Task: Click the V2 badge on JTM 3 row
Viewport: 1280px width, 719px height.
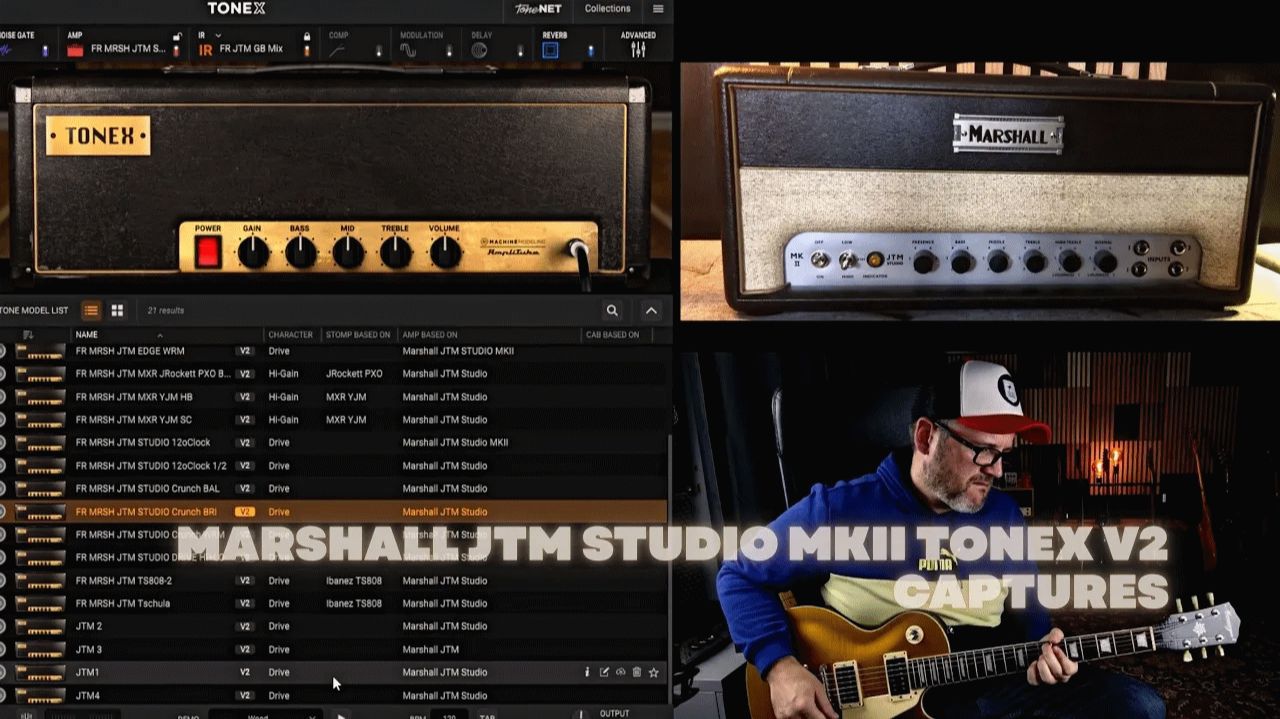Action: (244, 650)
